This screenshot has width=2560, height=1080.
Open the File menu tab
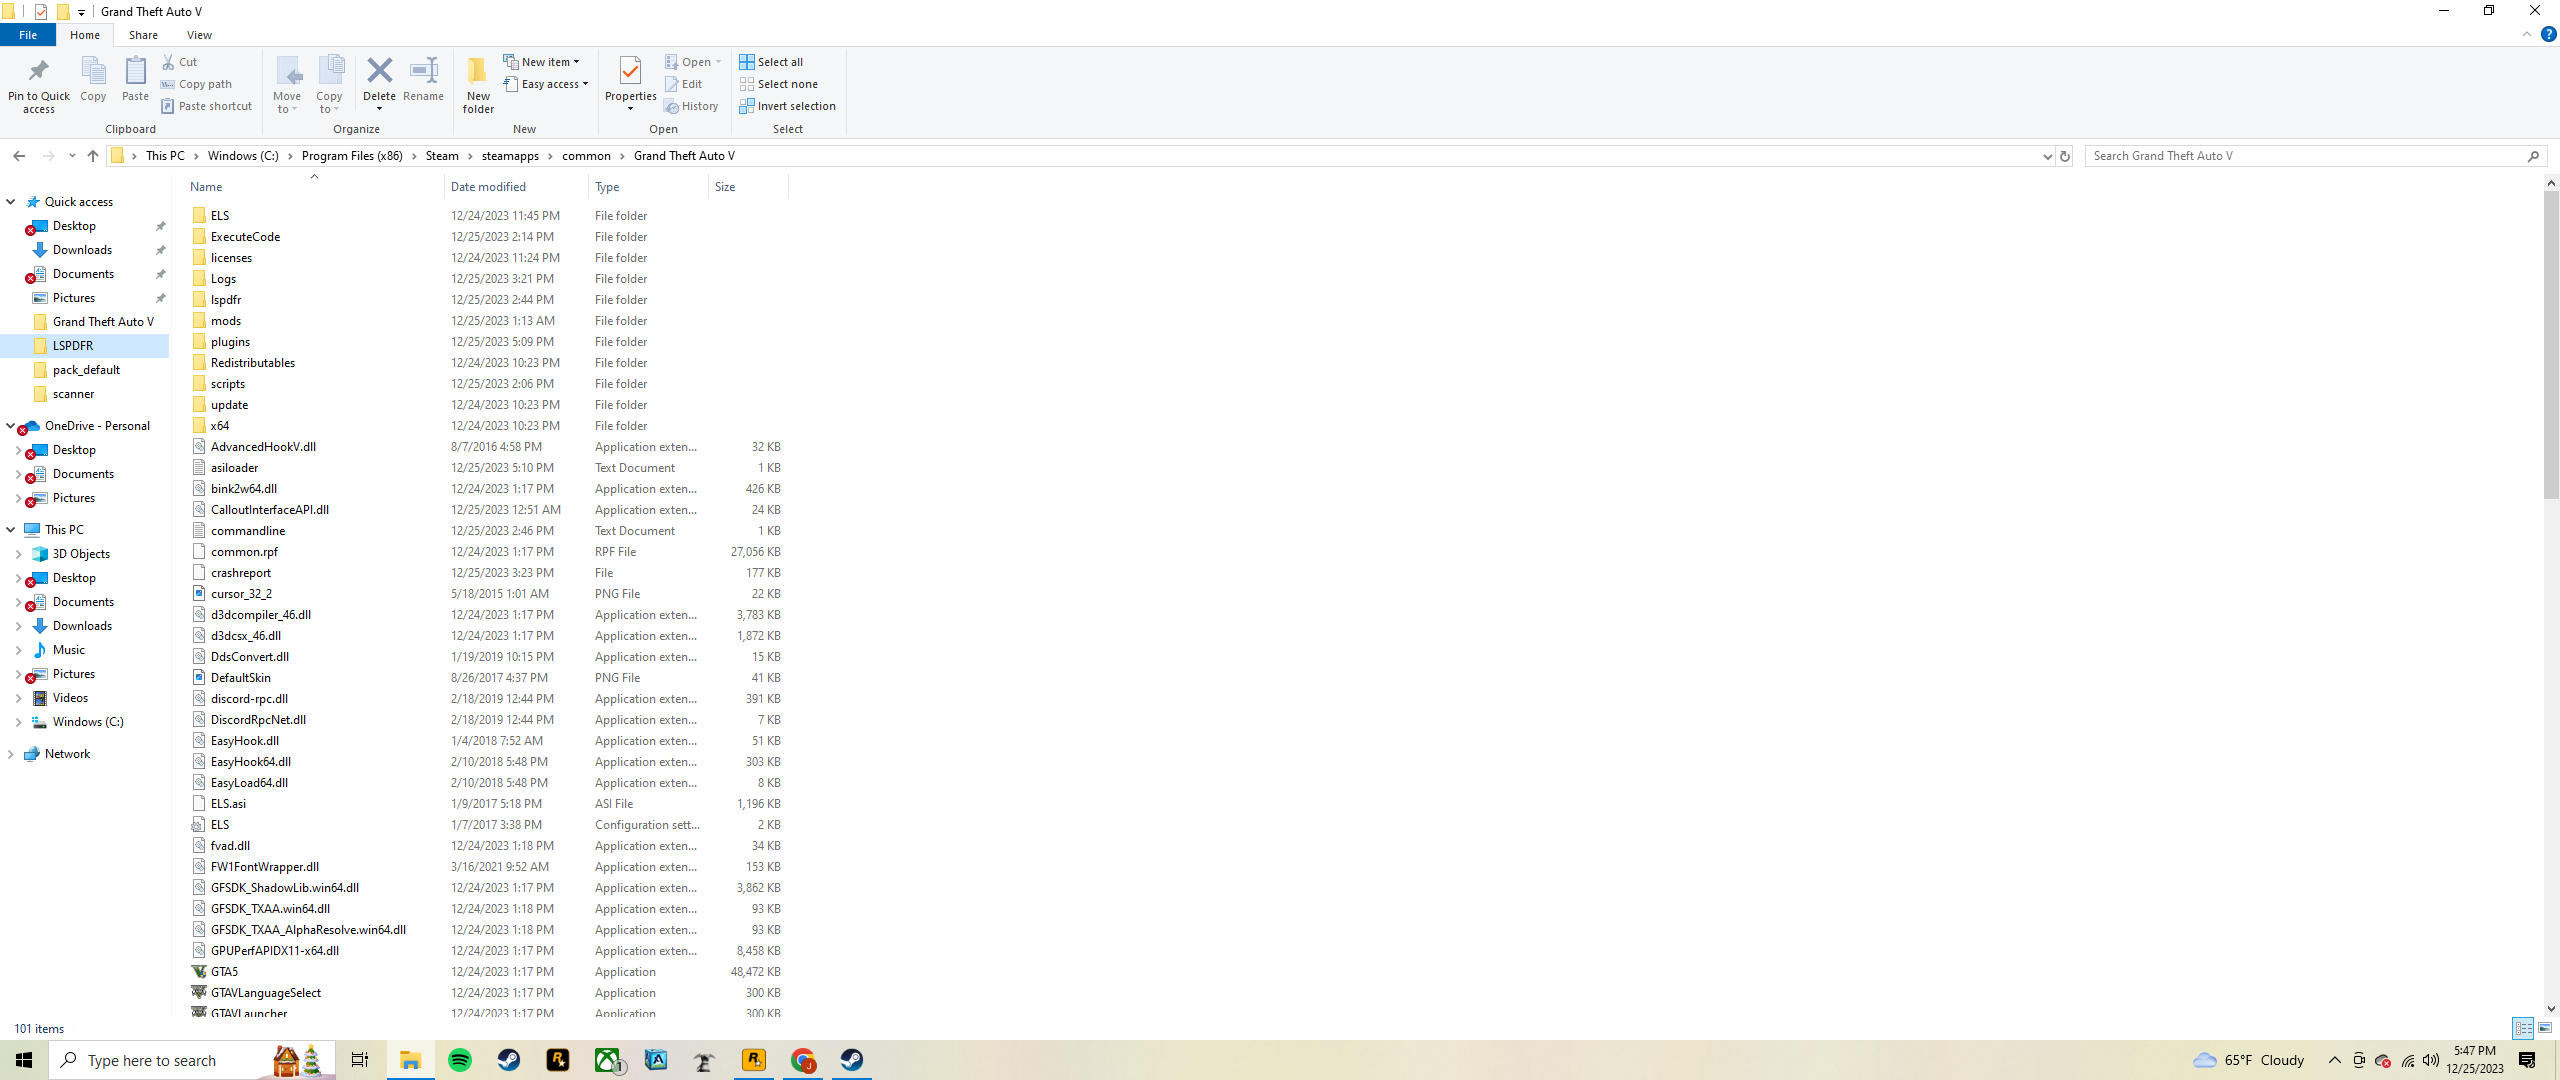[28, 35]
